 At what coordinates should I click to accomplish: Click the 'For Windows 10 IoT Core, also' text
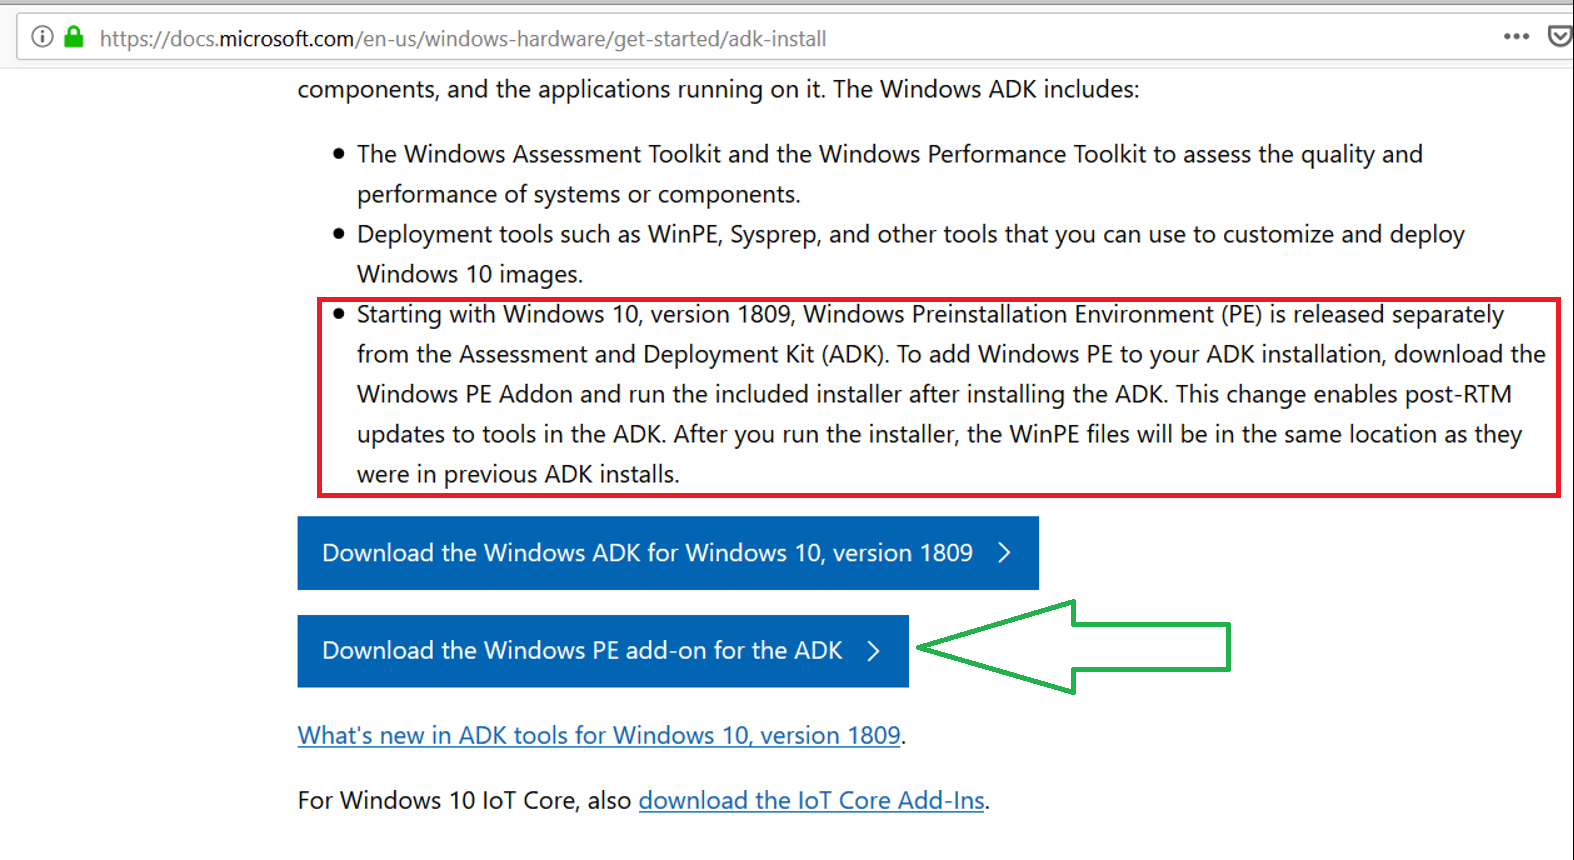(x=465, y=800)
